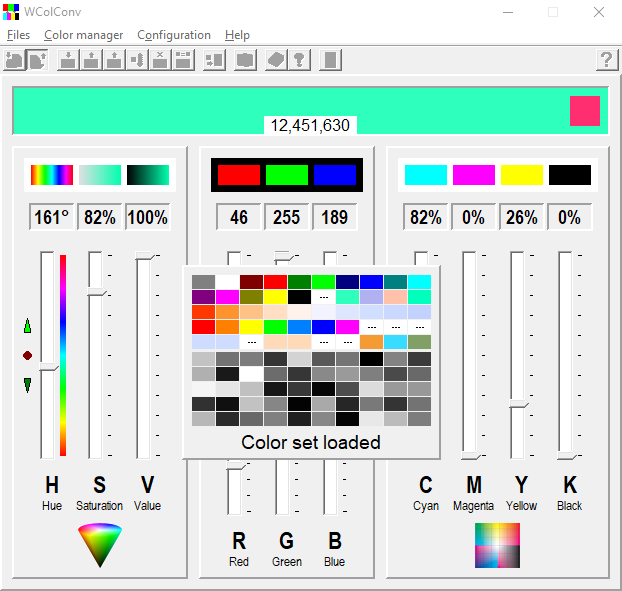Image resolution: width=622 pixels, height=591 pixels.
Task: Click the HSV color cone icon
Action: [x=100, y=545]
